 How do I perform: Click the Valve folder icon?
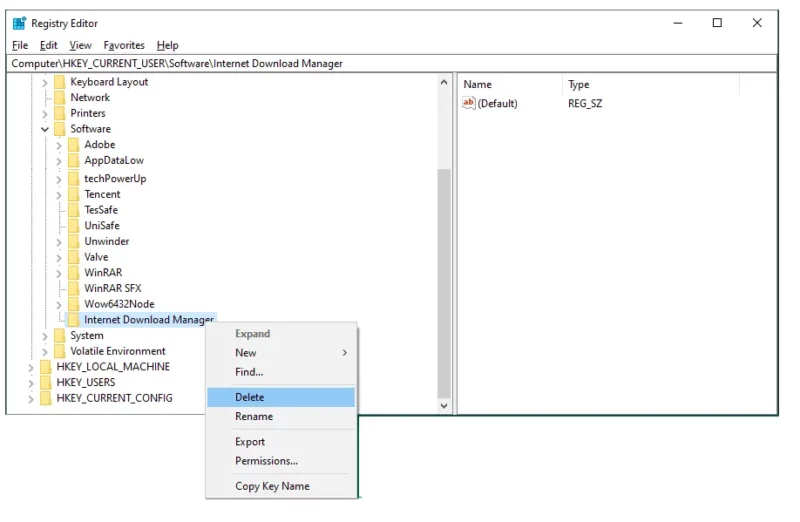[x=74, y=257]
